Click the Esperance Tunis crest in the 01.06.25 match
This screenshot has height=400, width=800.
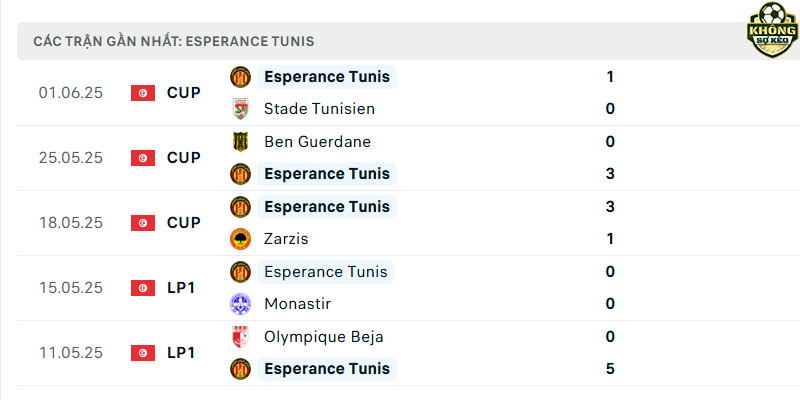[240, 77]
